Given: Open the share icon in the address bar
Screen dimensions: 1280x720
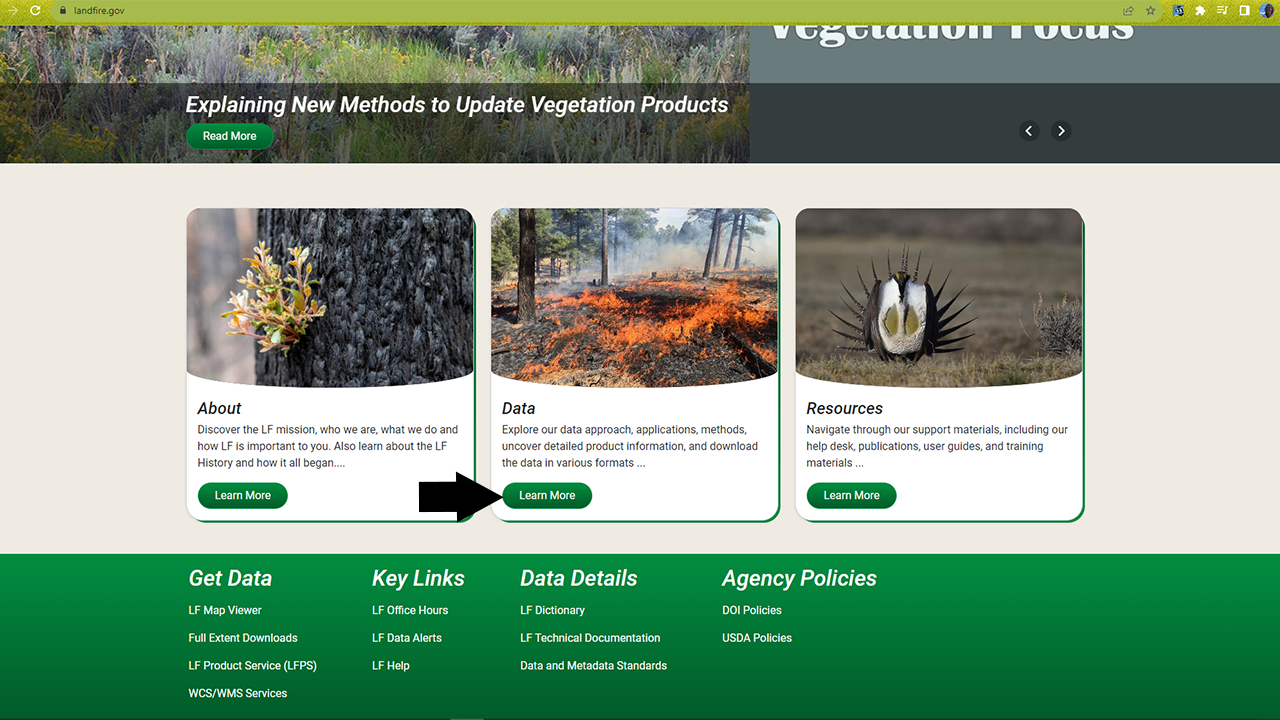Looking at the screenshot, I should pyautogui.click(x=1128, y=11).
